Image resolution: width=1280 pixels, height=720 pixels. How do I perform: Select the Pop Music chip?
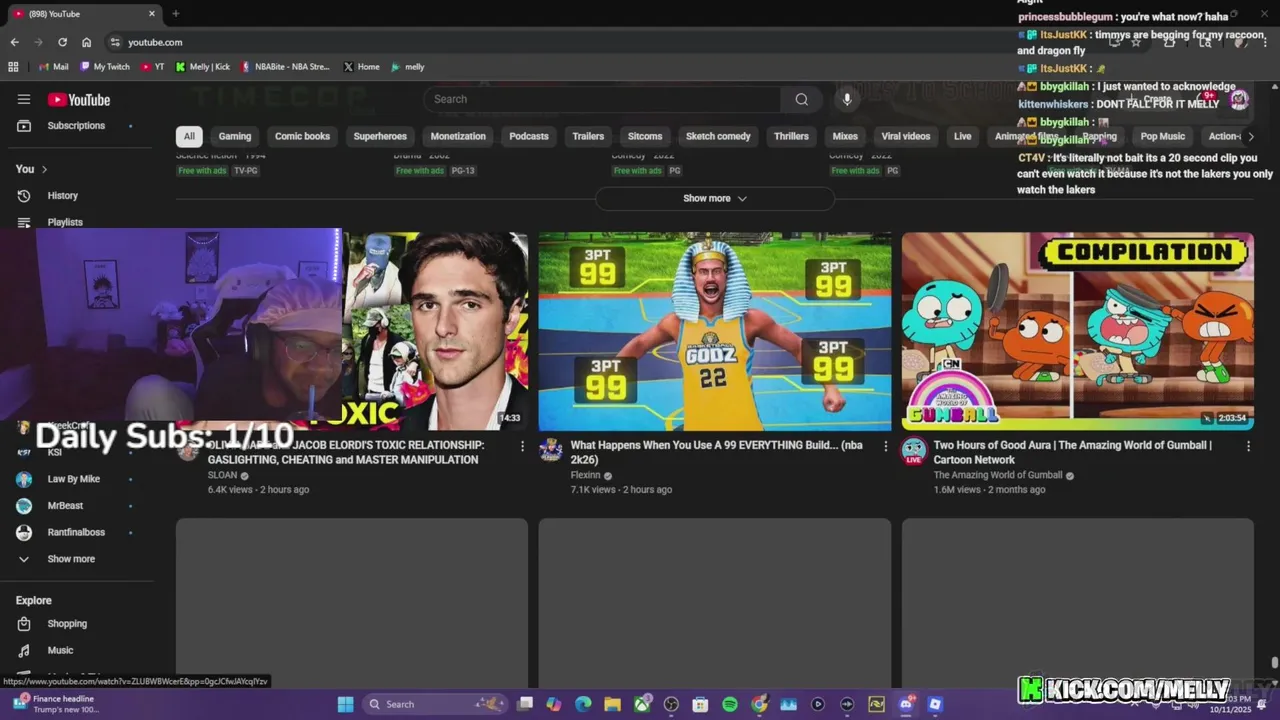[1163, 136]
